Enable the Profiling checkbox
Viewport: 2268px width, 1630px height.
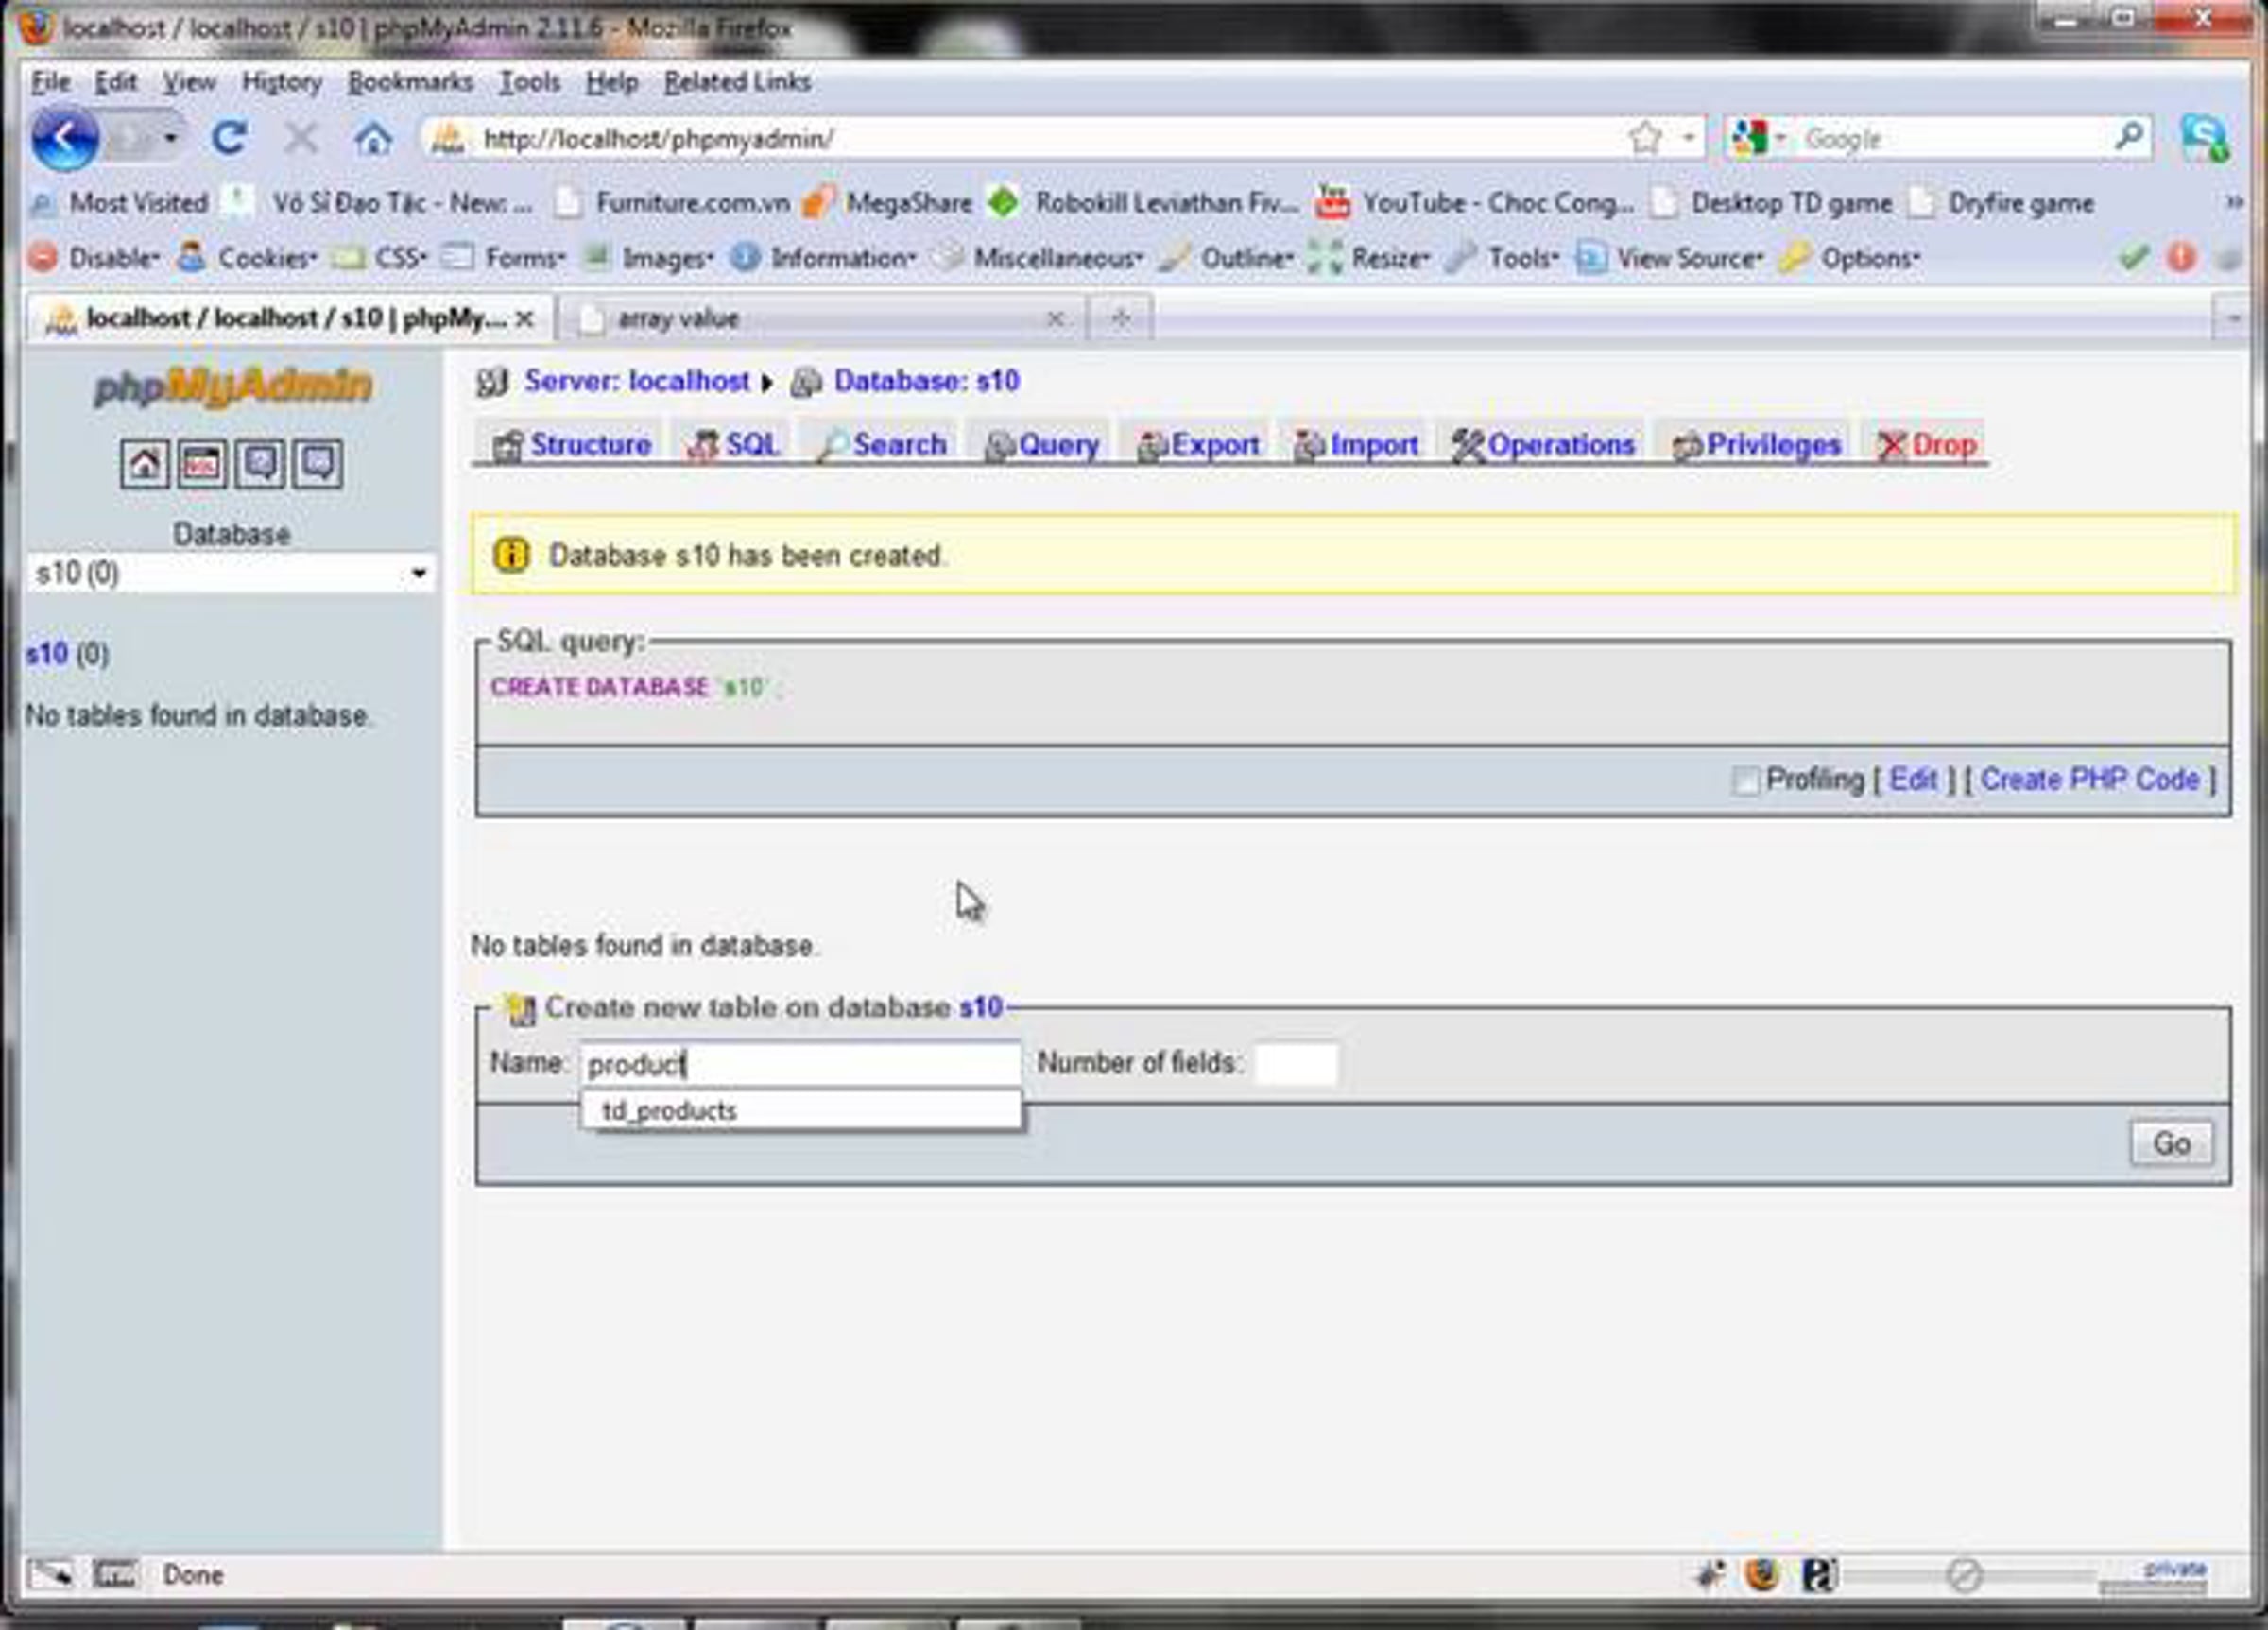(1745, 780)
